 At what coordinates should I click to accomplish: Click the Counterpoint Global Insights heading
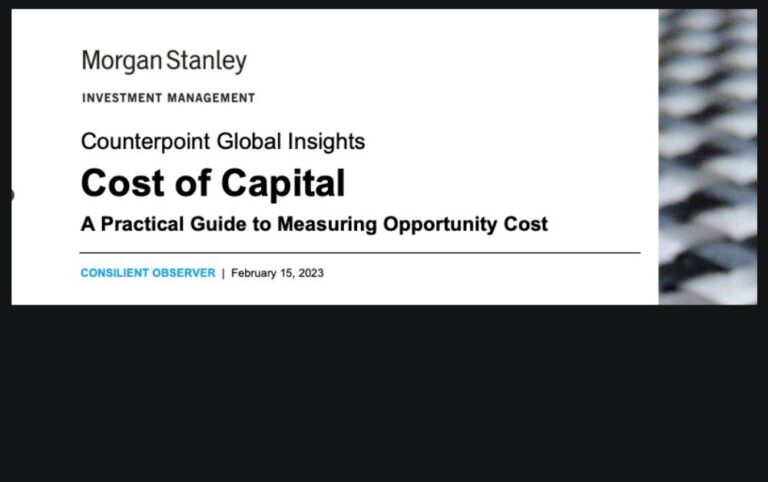(x=223, y=142)
